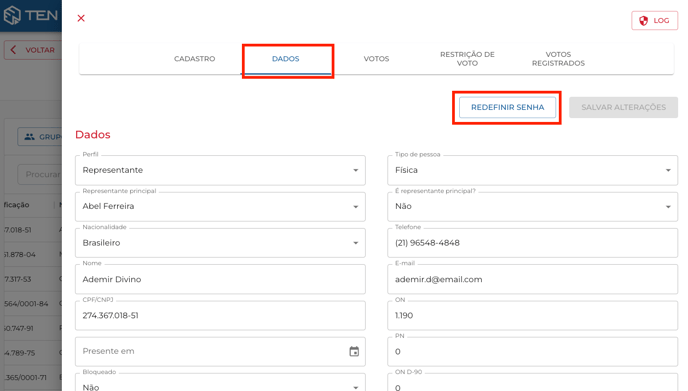
Task: Select the DADOS tab
Action: [x=286, y=59]
